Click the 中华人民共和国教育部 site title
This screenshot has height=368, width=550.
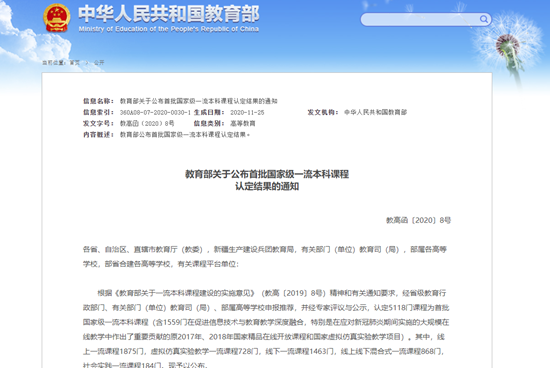[x=169, y=14]
